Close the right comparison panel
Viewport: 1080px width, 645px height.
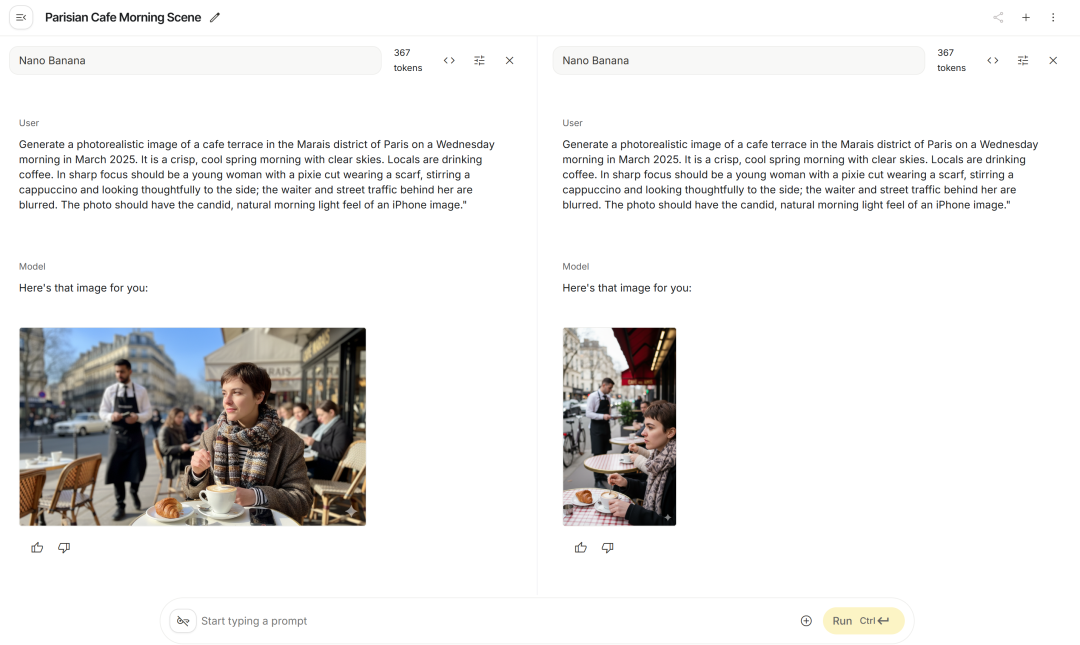click(1053, 61)
